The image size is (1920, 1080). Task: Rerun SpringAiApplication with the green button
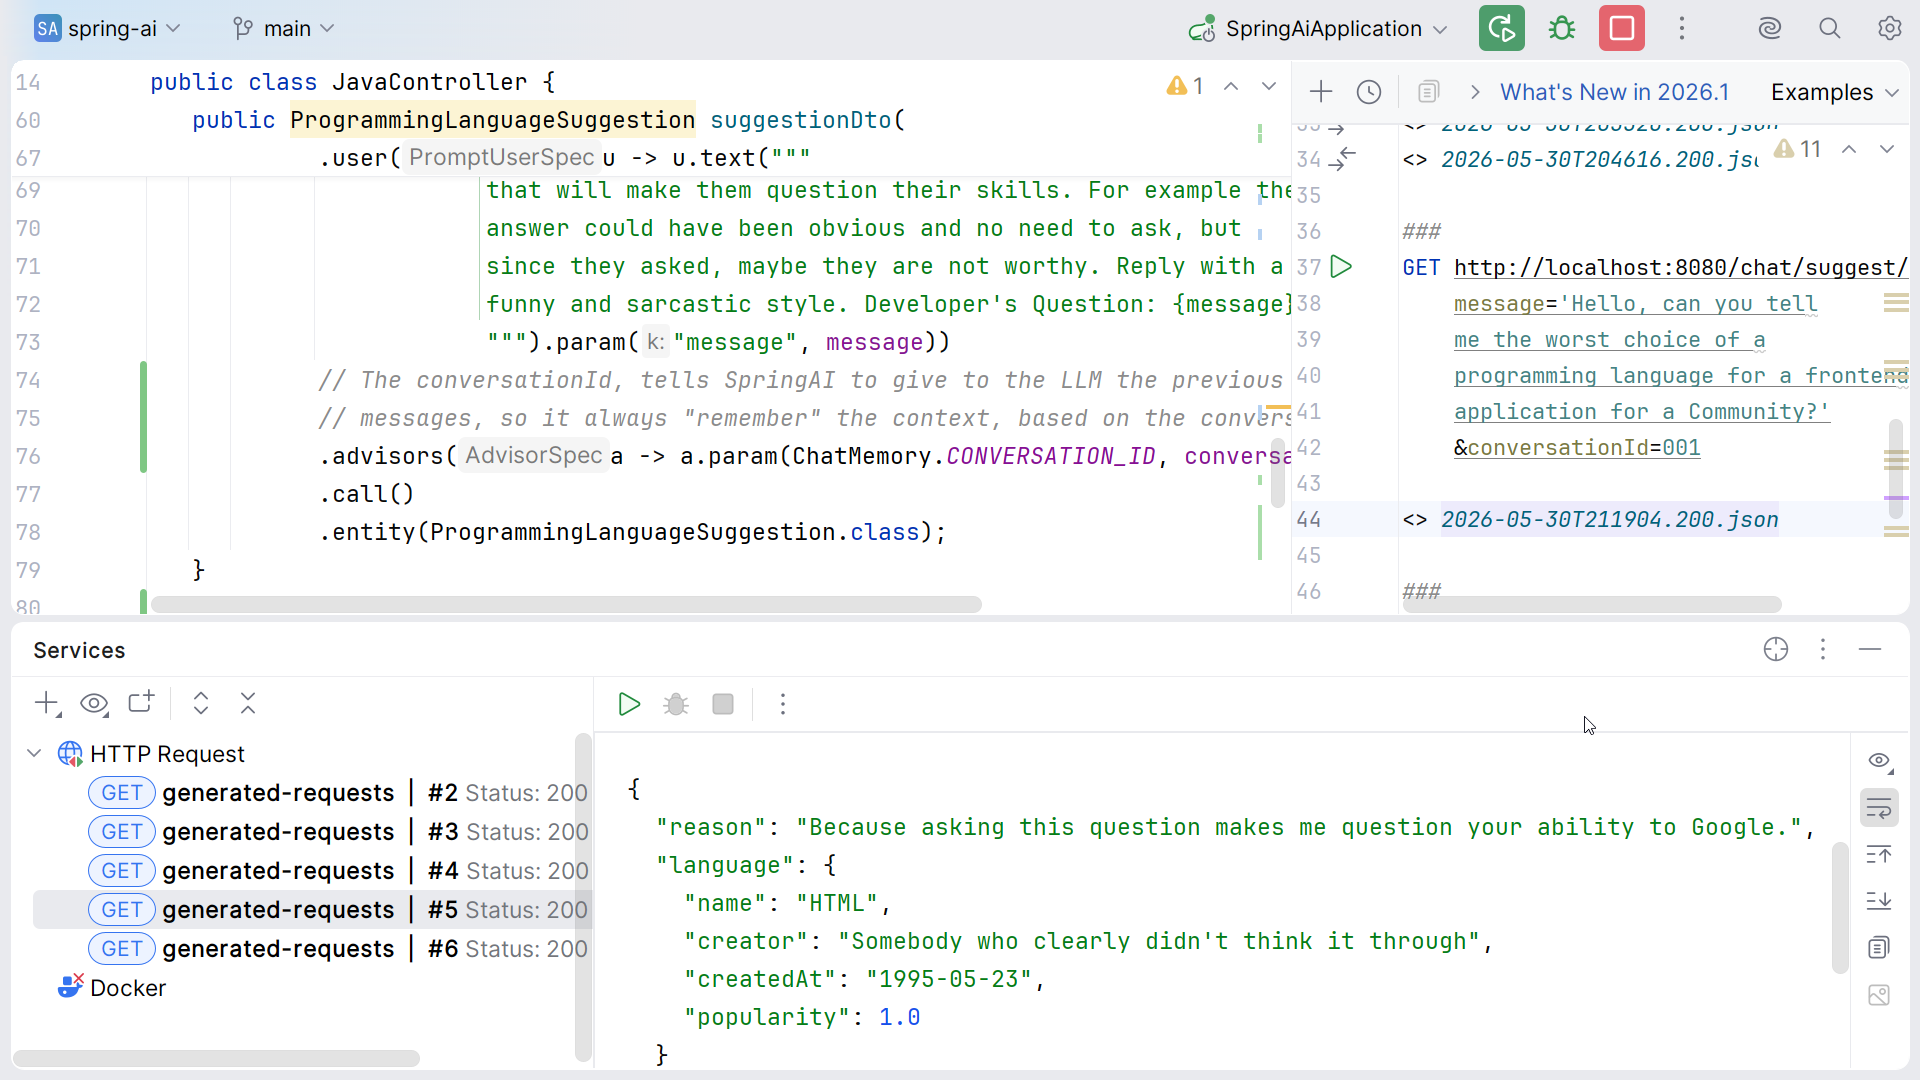point(1501,28)
